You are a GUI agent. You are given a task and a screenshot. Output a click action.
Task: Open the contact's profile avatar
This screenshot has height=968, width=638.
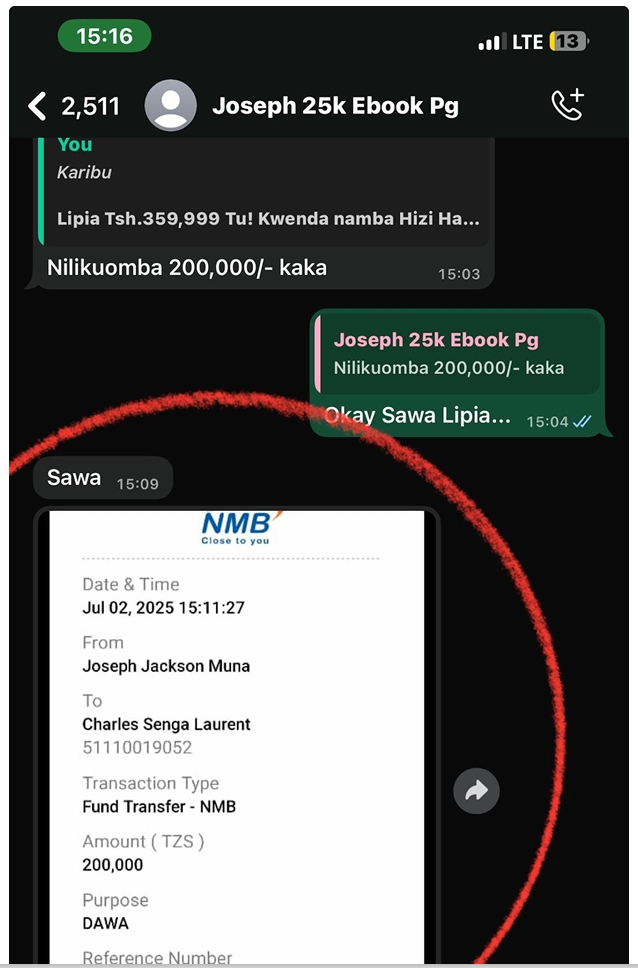tap(170, 106)
